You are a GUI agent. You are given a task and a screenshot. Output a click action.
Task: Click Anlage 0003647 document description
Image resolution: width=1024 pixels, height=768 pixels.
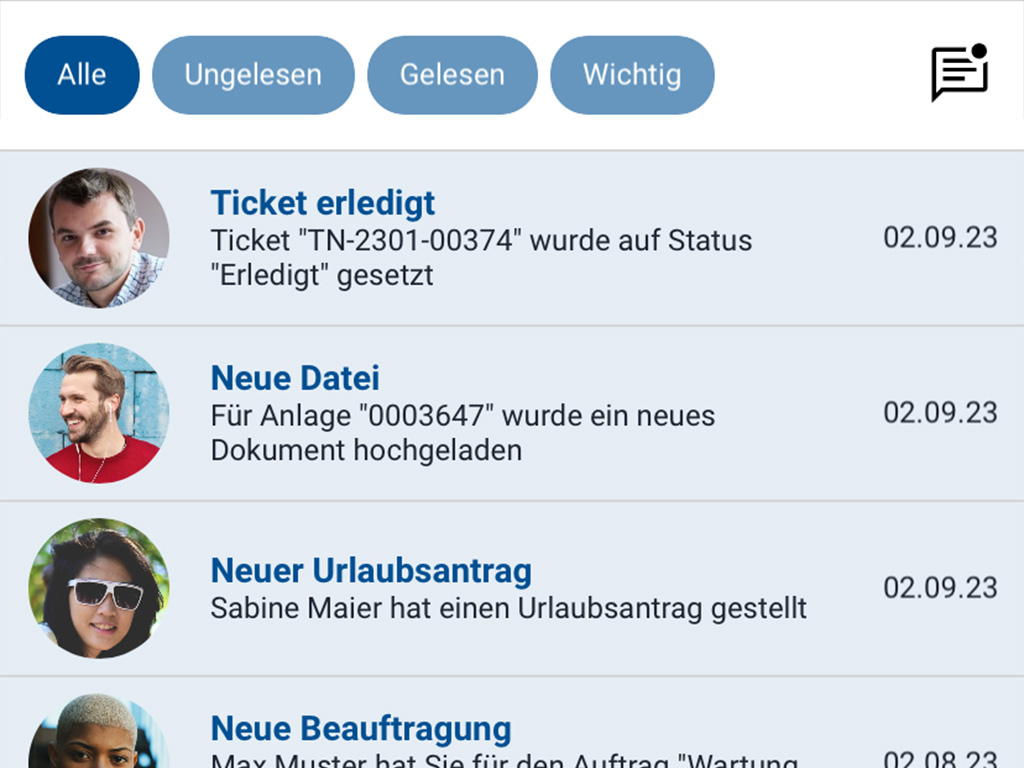pos(462,432)
